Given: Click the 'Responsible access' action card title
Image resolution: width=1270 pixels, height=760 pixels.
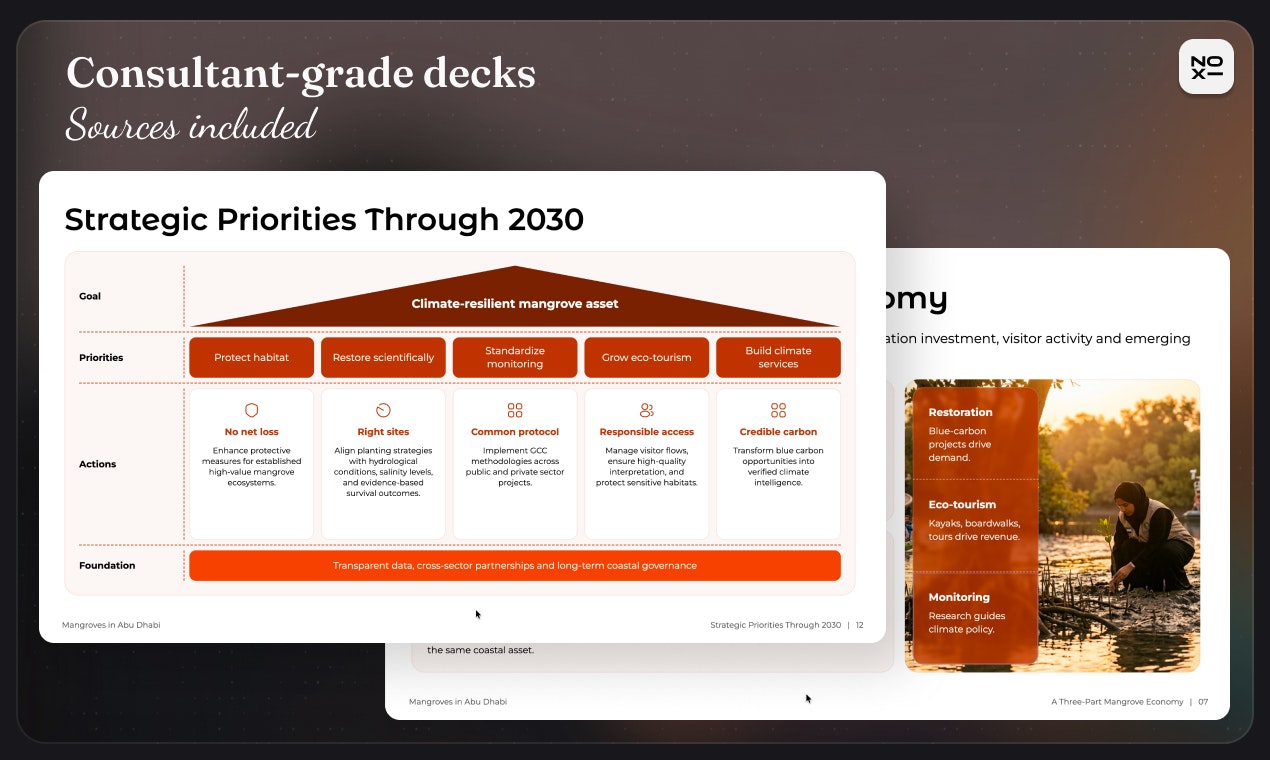Looking at the screenshot, I should tap(646, 432).
